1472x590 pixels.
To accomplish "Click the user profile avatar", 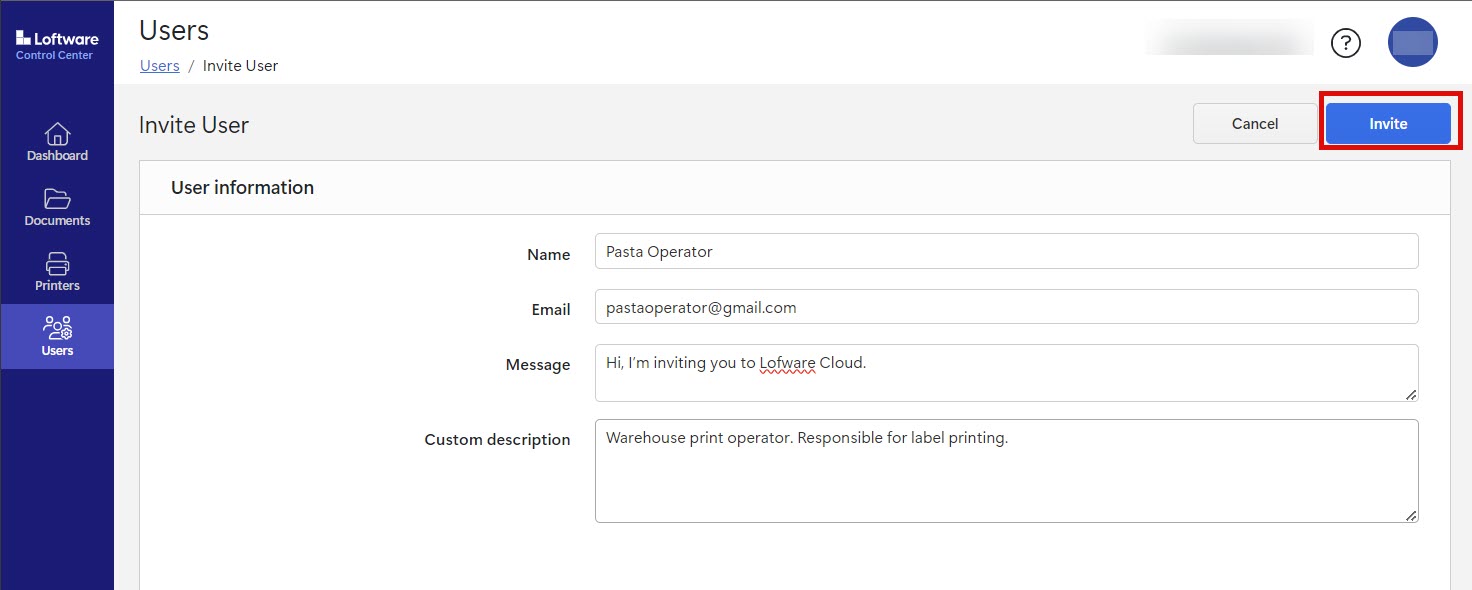I will click(x=1412, y=43).
